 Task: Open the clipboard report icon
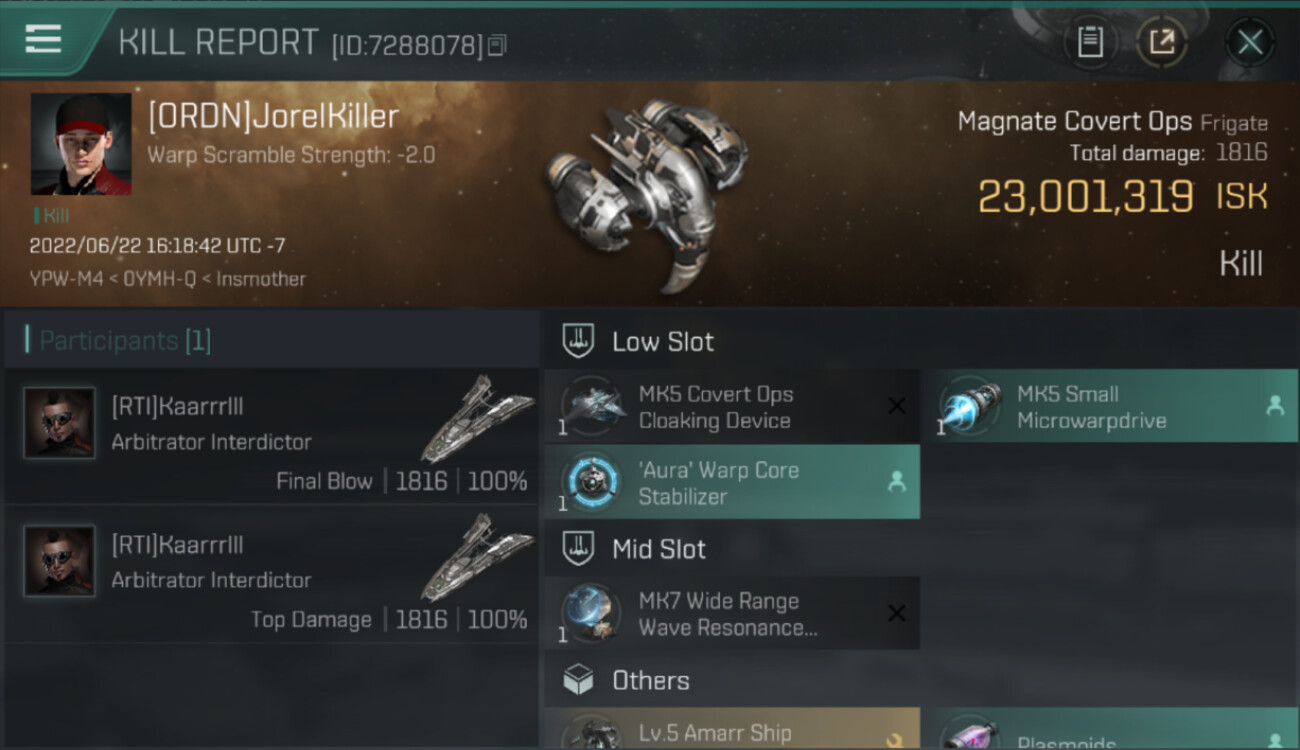1090,42
